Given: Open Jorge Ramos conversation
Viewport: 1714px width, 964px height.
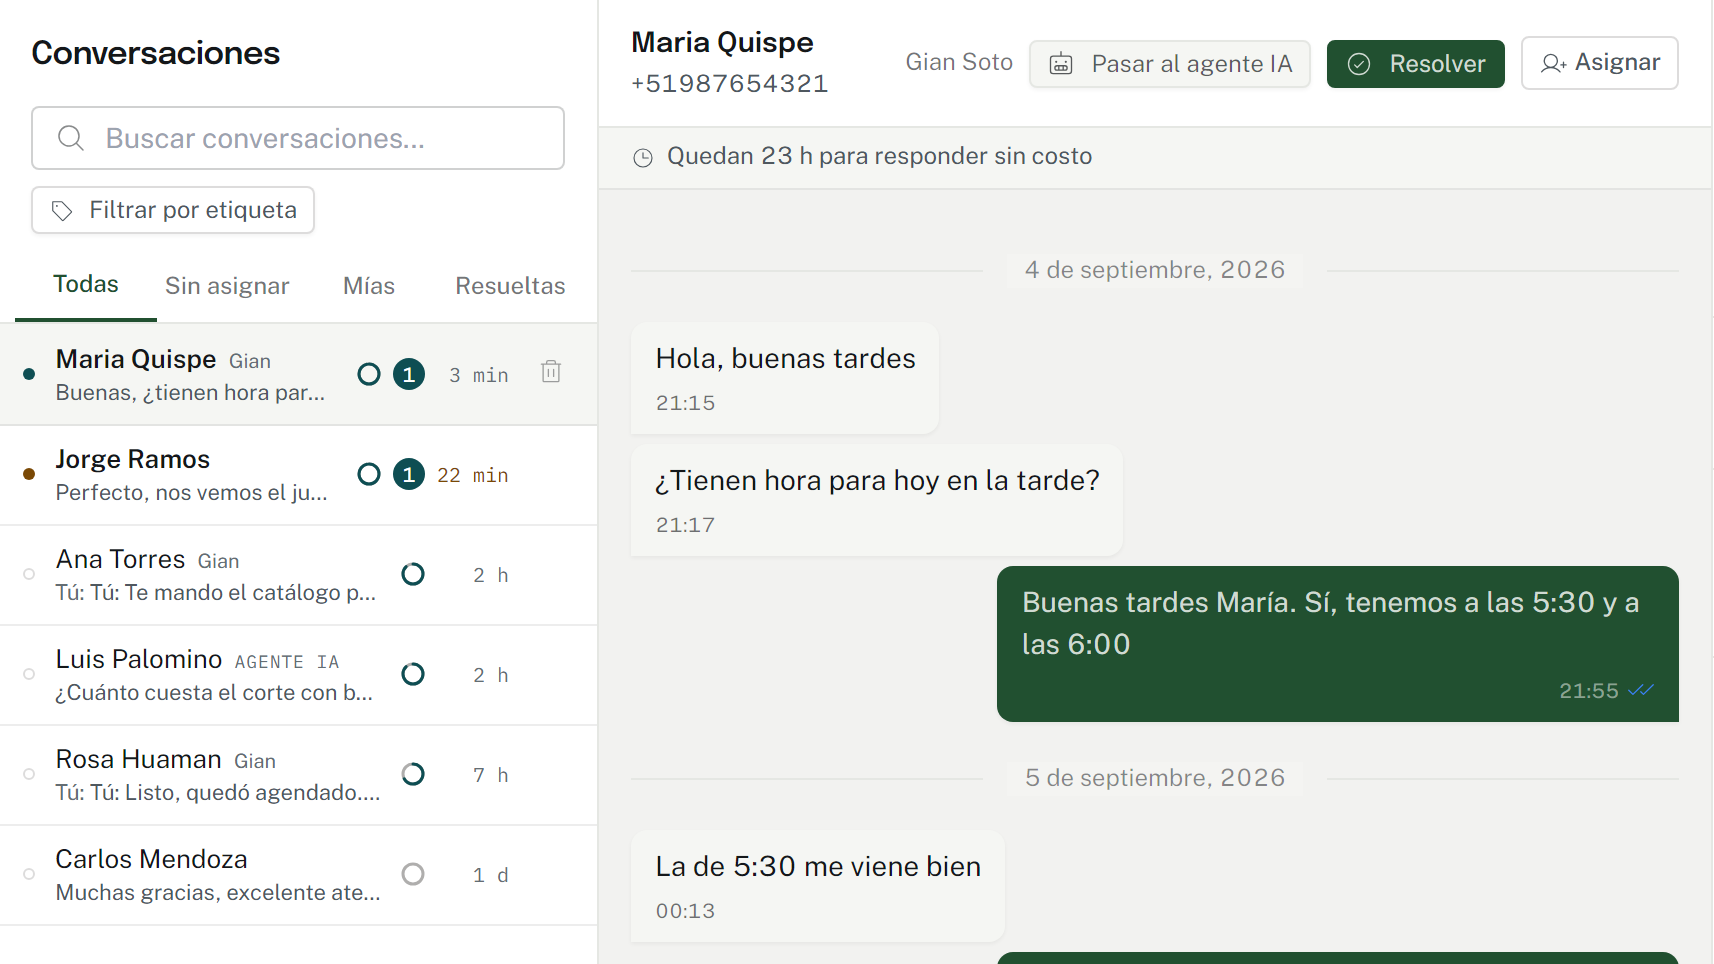Looking at the screenshot, I should [x=299, y=475].
